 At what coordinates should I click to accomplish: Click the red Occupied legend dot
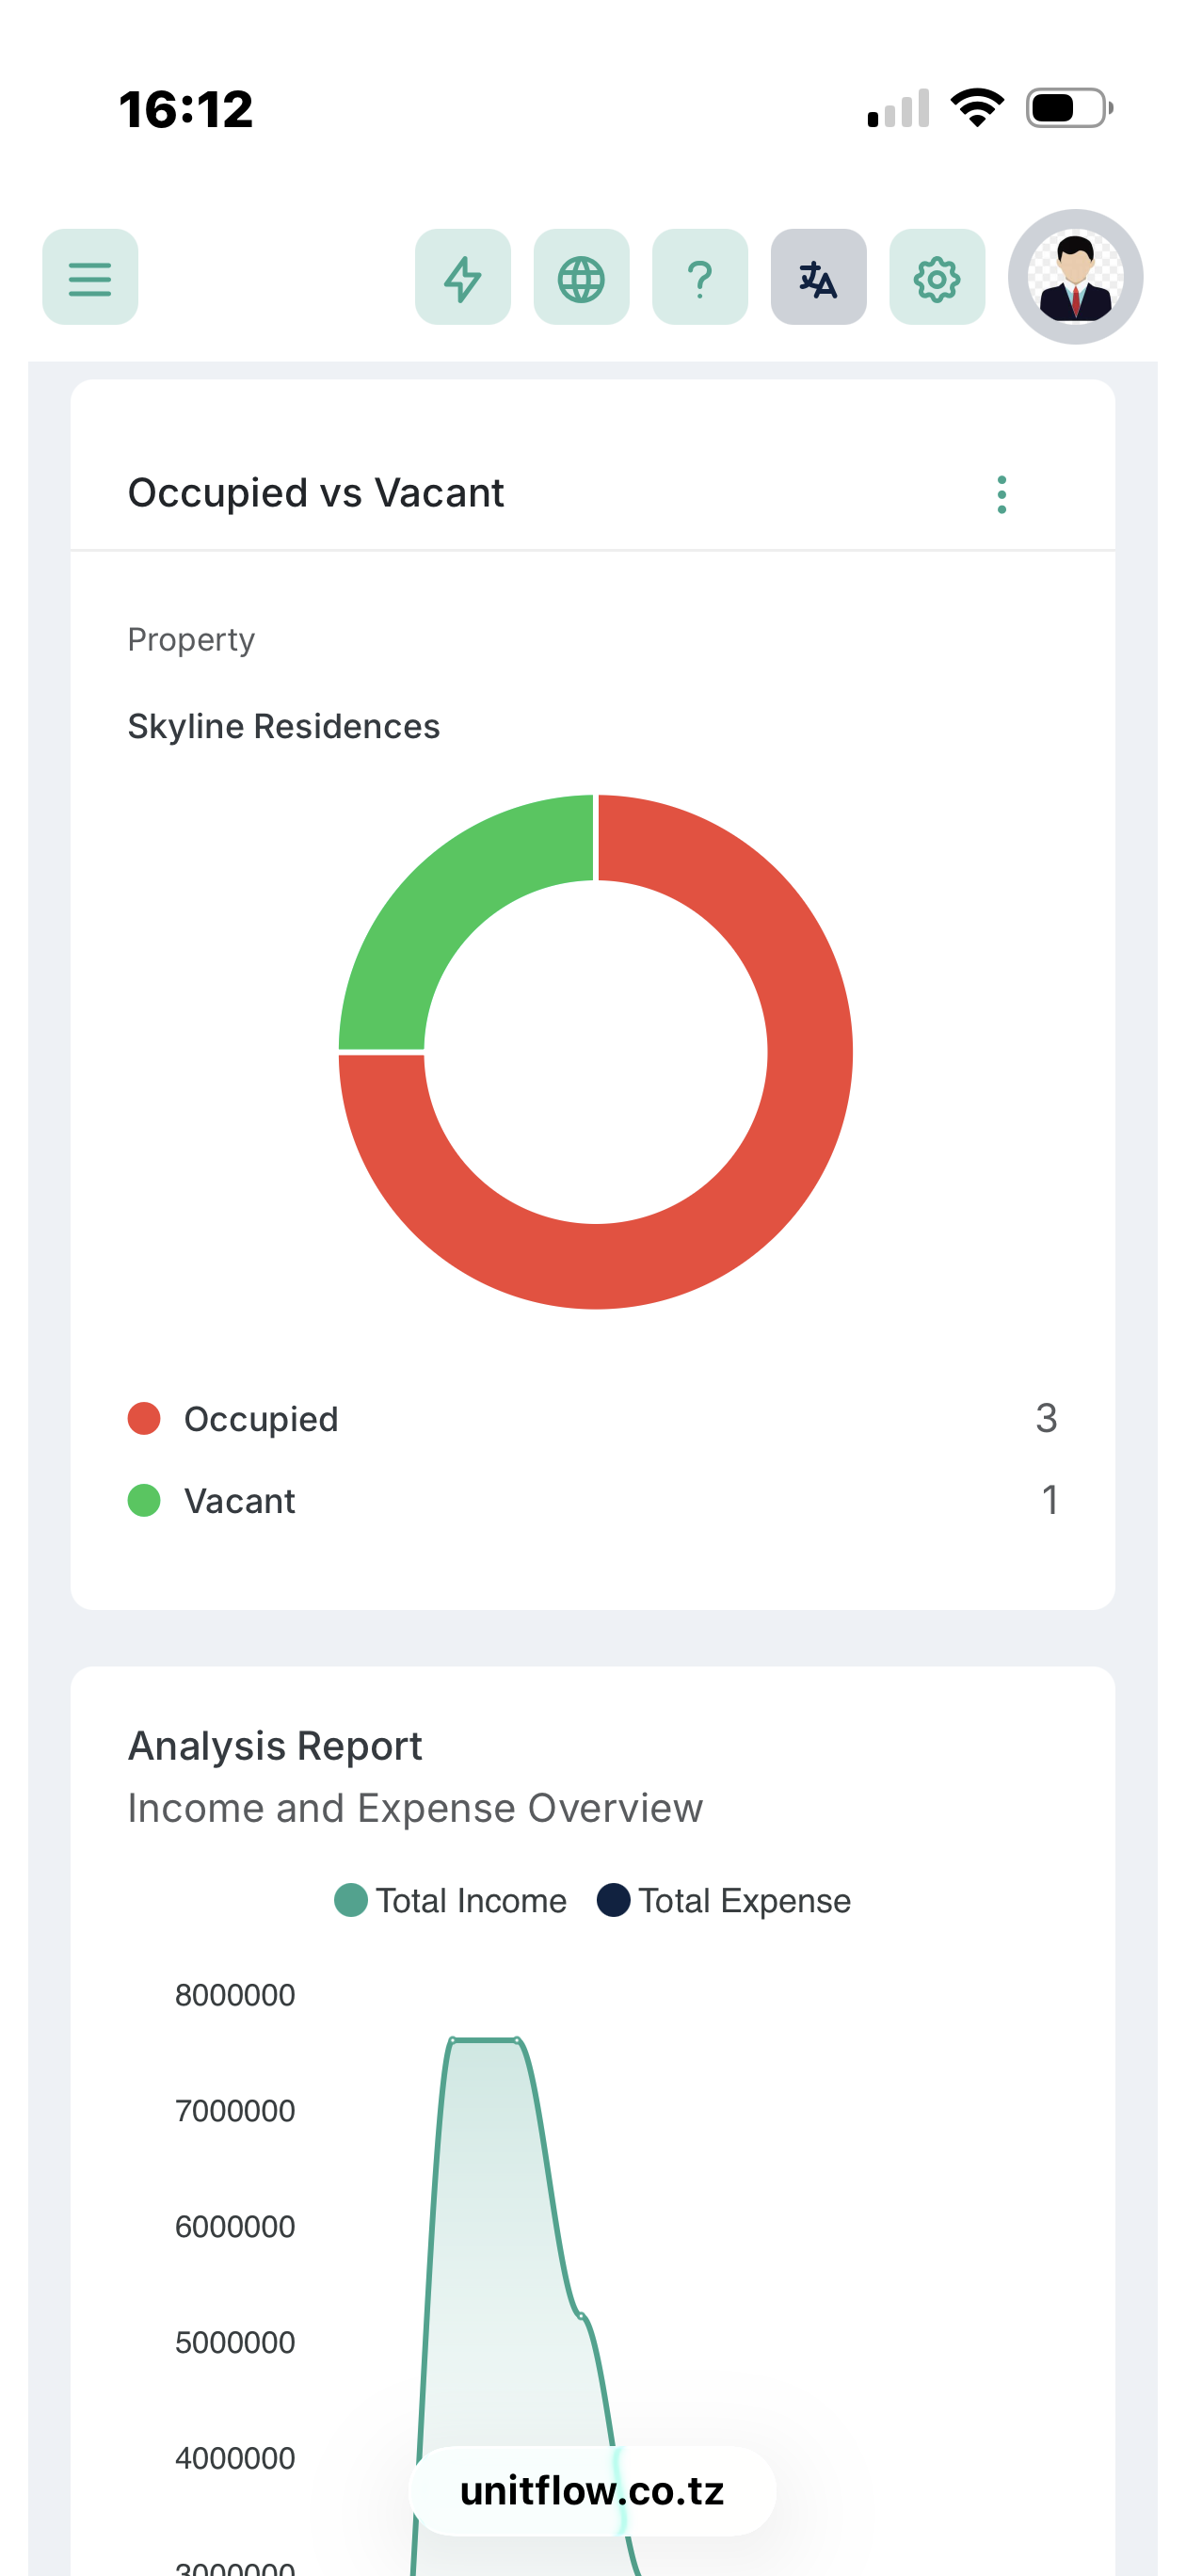tap(144, 1419)
